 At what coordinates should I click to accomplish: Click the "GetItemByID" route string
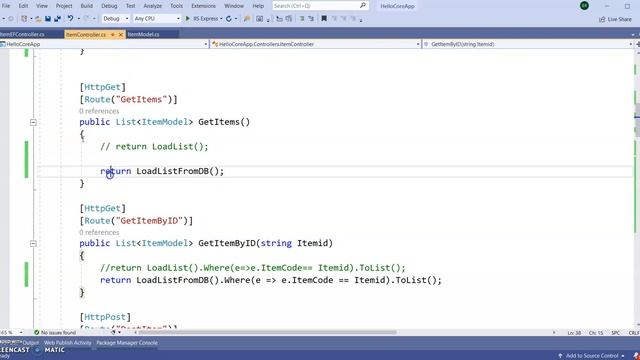pyautogui.click(x=149, y=221)
